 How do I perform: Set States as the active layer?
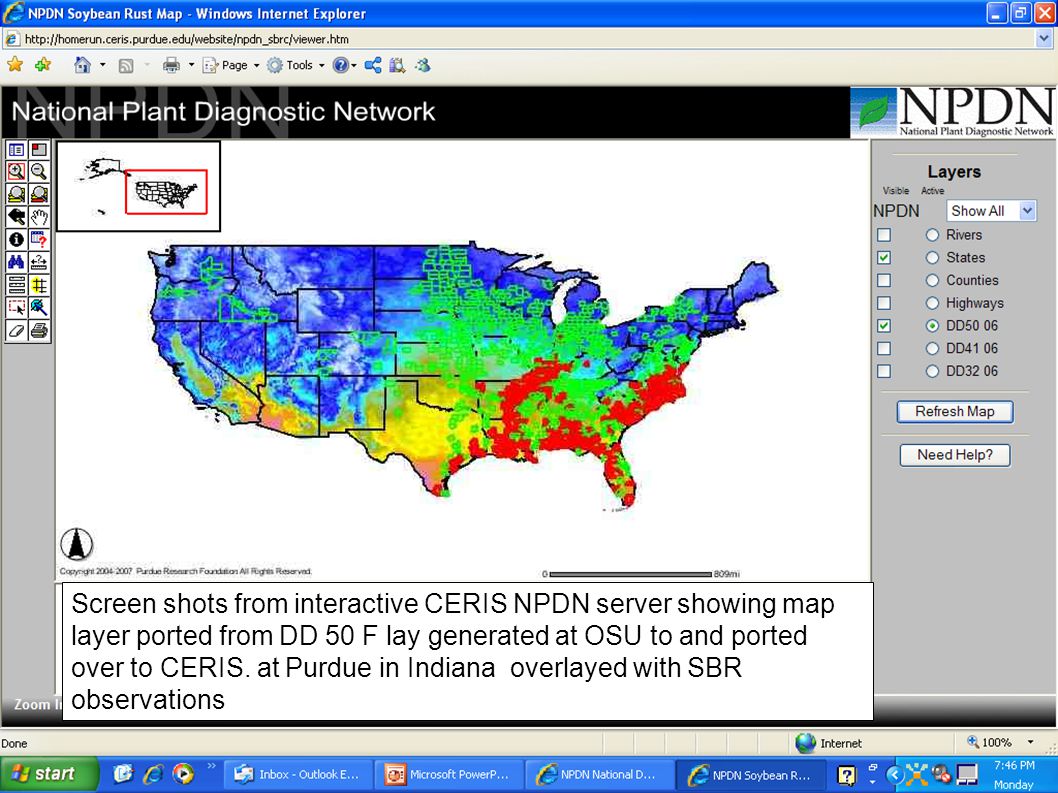(x=932, y=258)
